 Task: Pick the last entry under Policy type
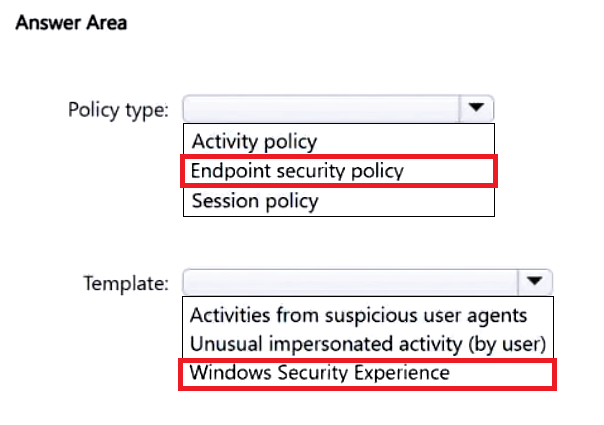point(254,201)
